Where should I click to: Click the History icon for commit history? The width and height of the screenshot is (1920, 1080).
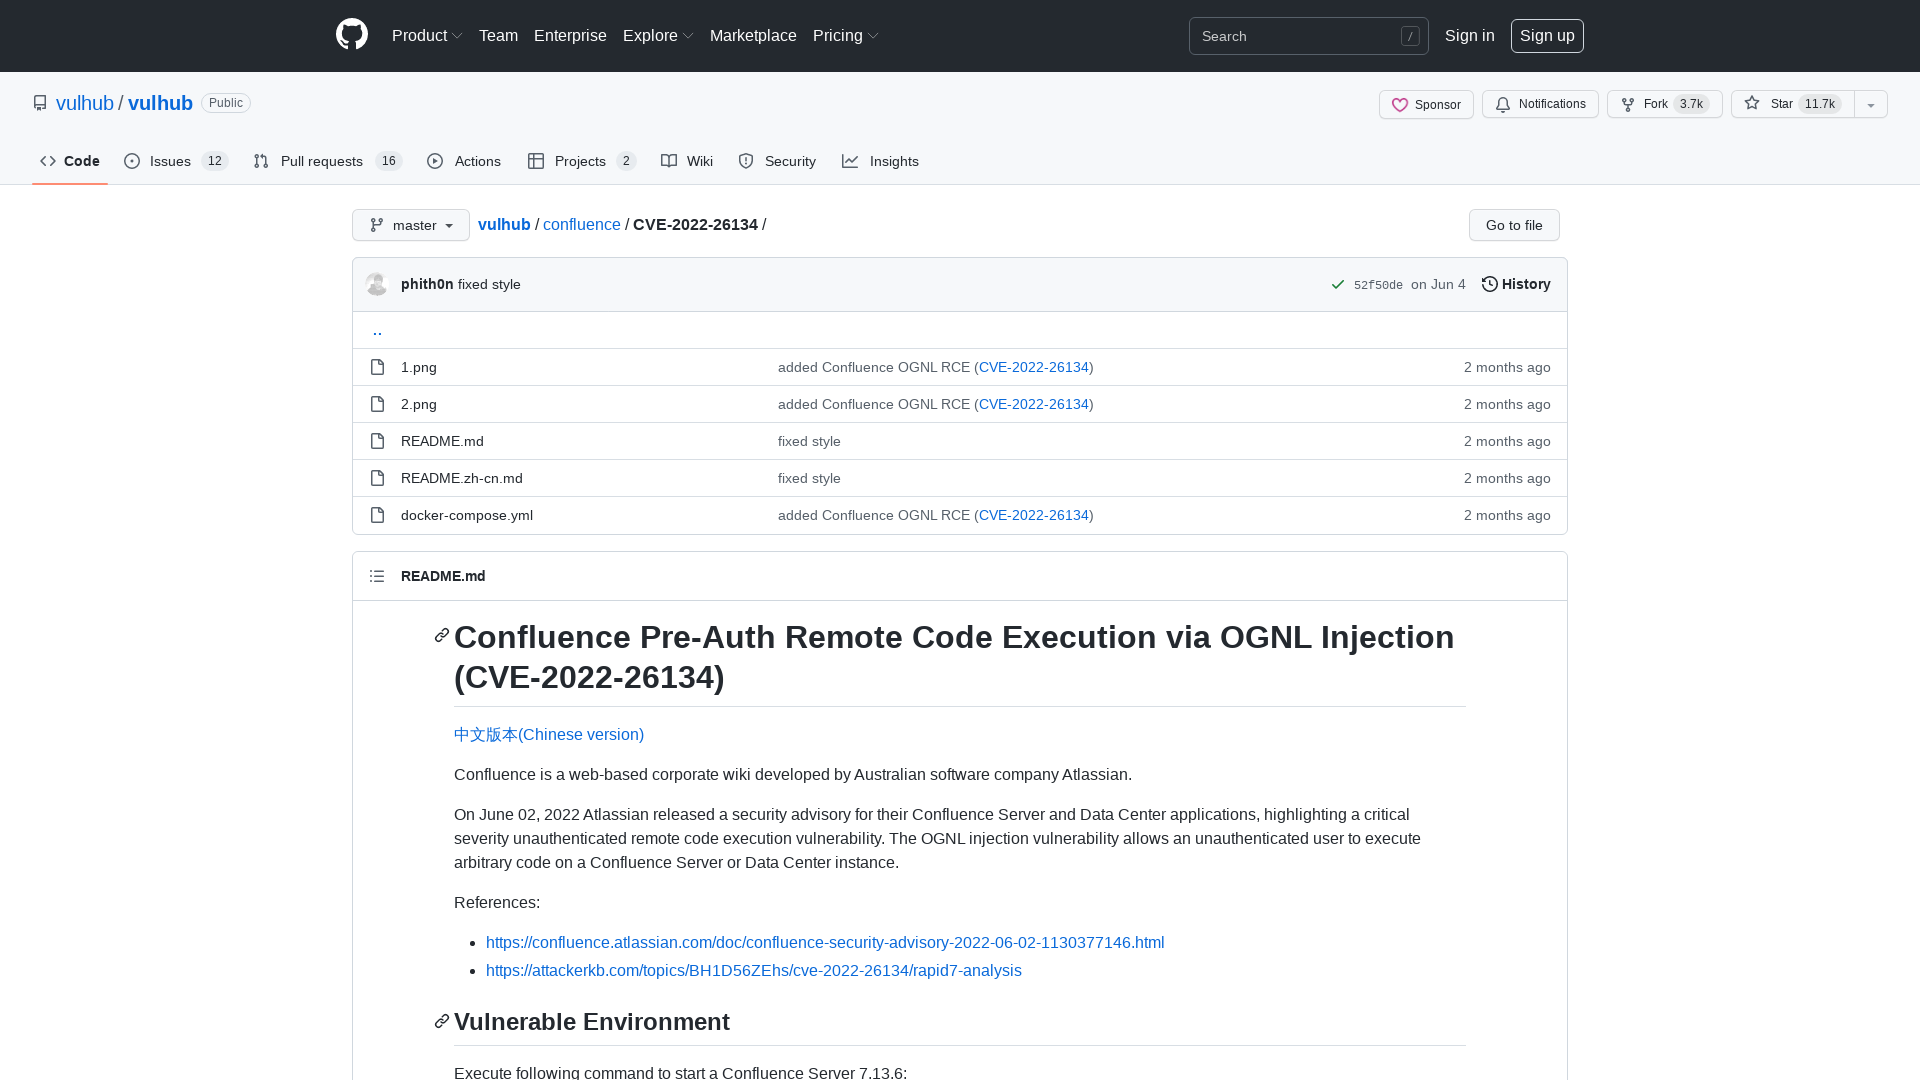tap(1490, 284)
